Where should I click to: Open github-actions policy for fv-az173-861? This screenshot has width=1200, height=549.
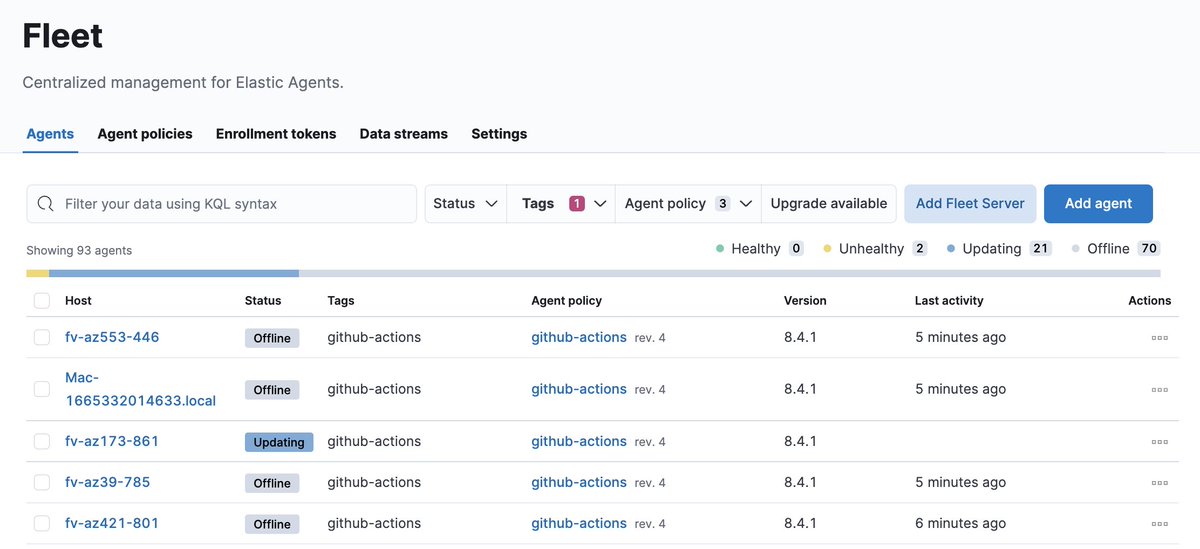click(x=579, y=441)
